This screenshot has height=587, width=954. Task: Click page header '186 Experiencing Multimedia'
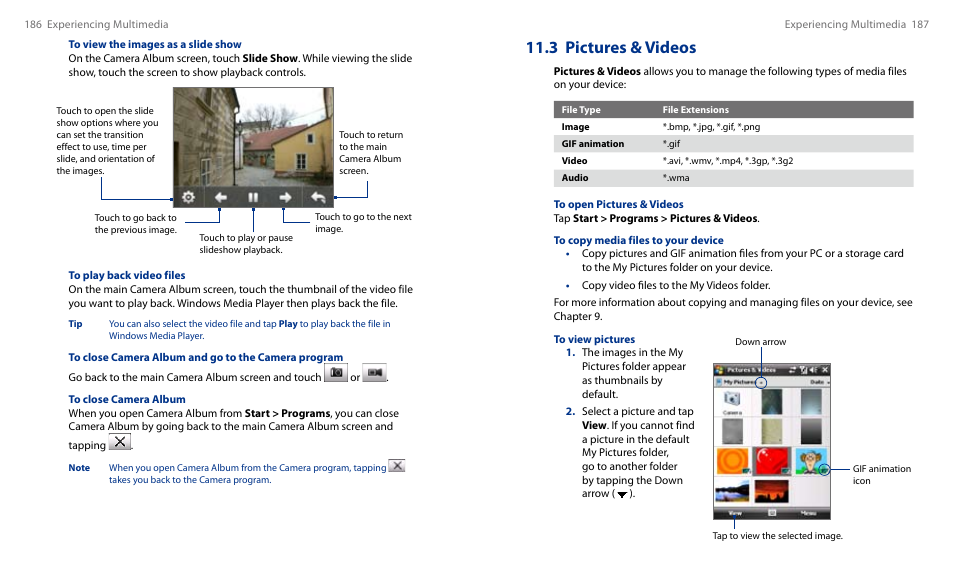pos(96,24)
